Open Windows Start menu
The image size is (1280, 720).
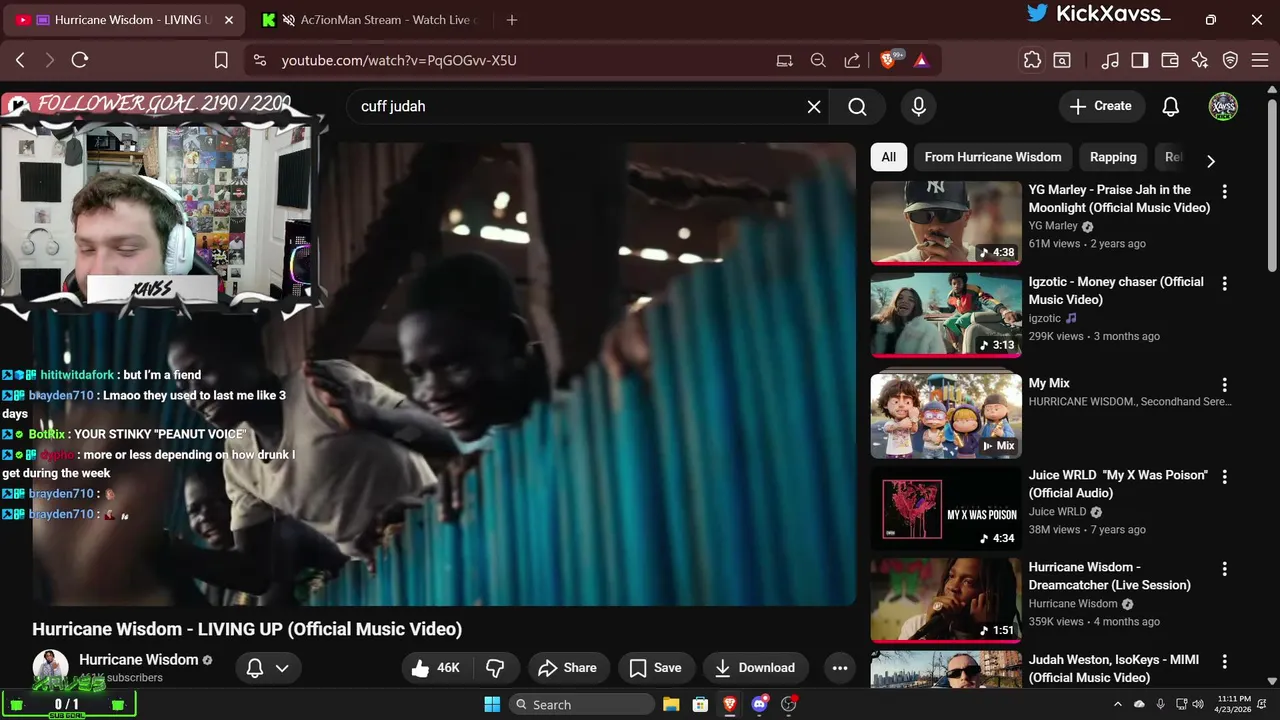[x=492, y=704]
